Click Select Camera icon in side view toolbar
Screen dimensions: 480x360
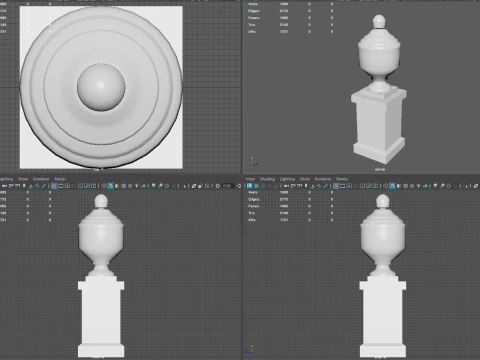(286, 186)
